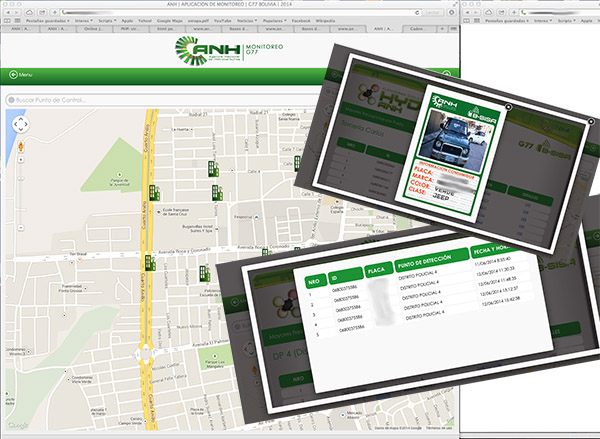Select the building marker near Calle 4

point(213,169)
